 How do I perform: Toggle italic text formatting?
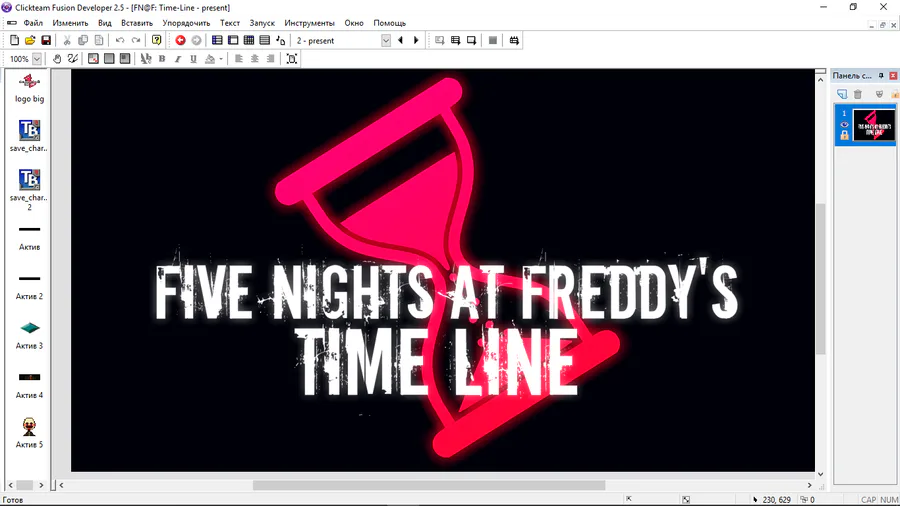(178, 59)
